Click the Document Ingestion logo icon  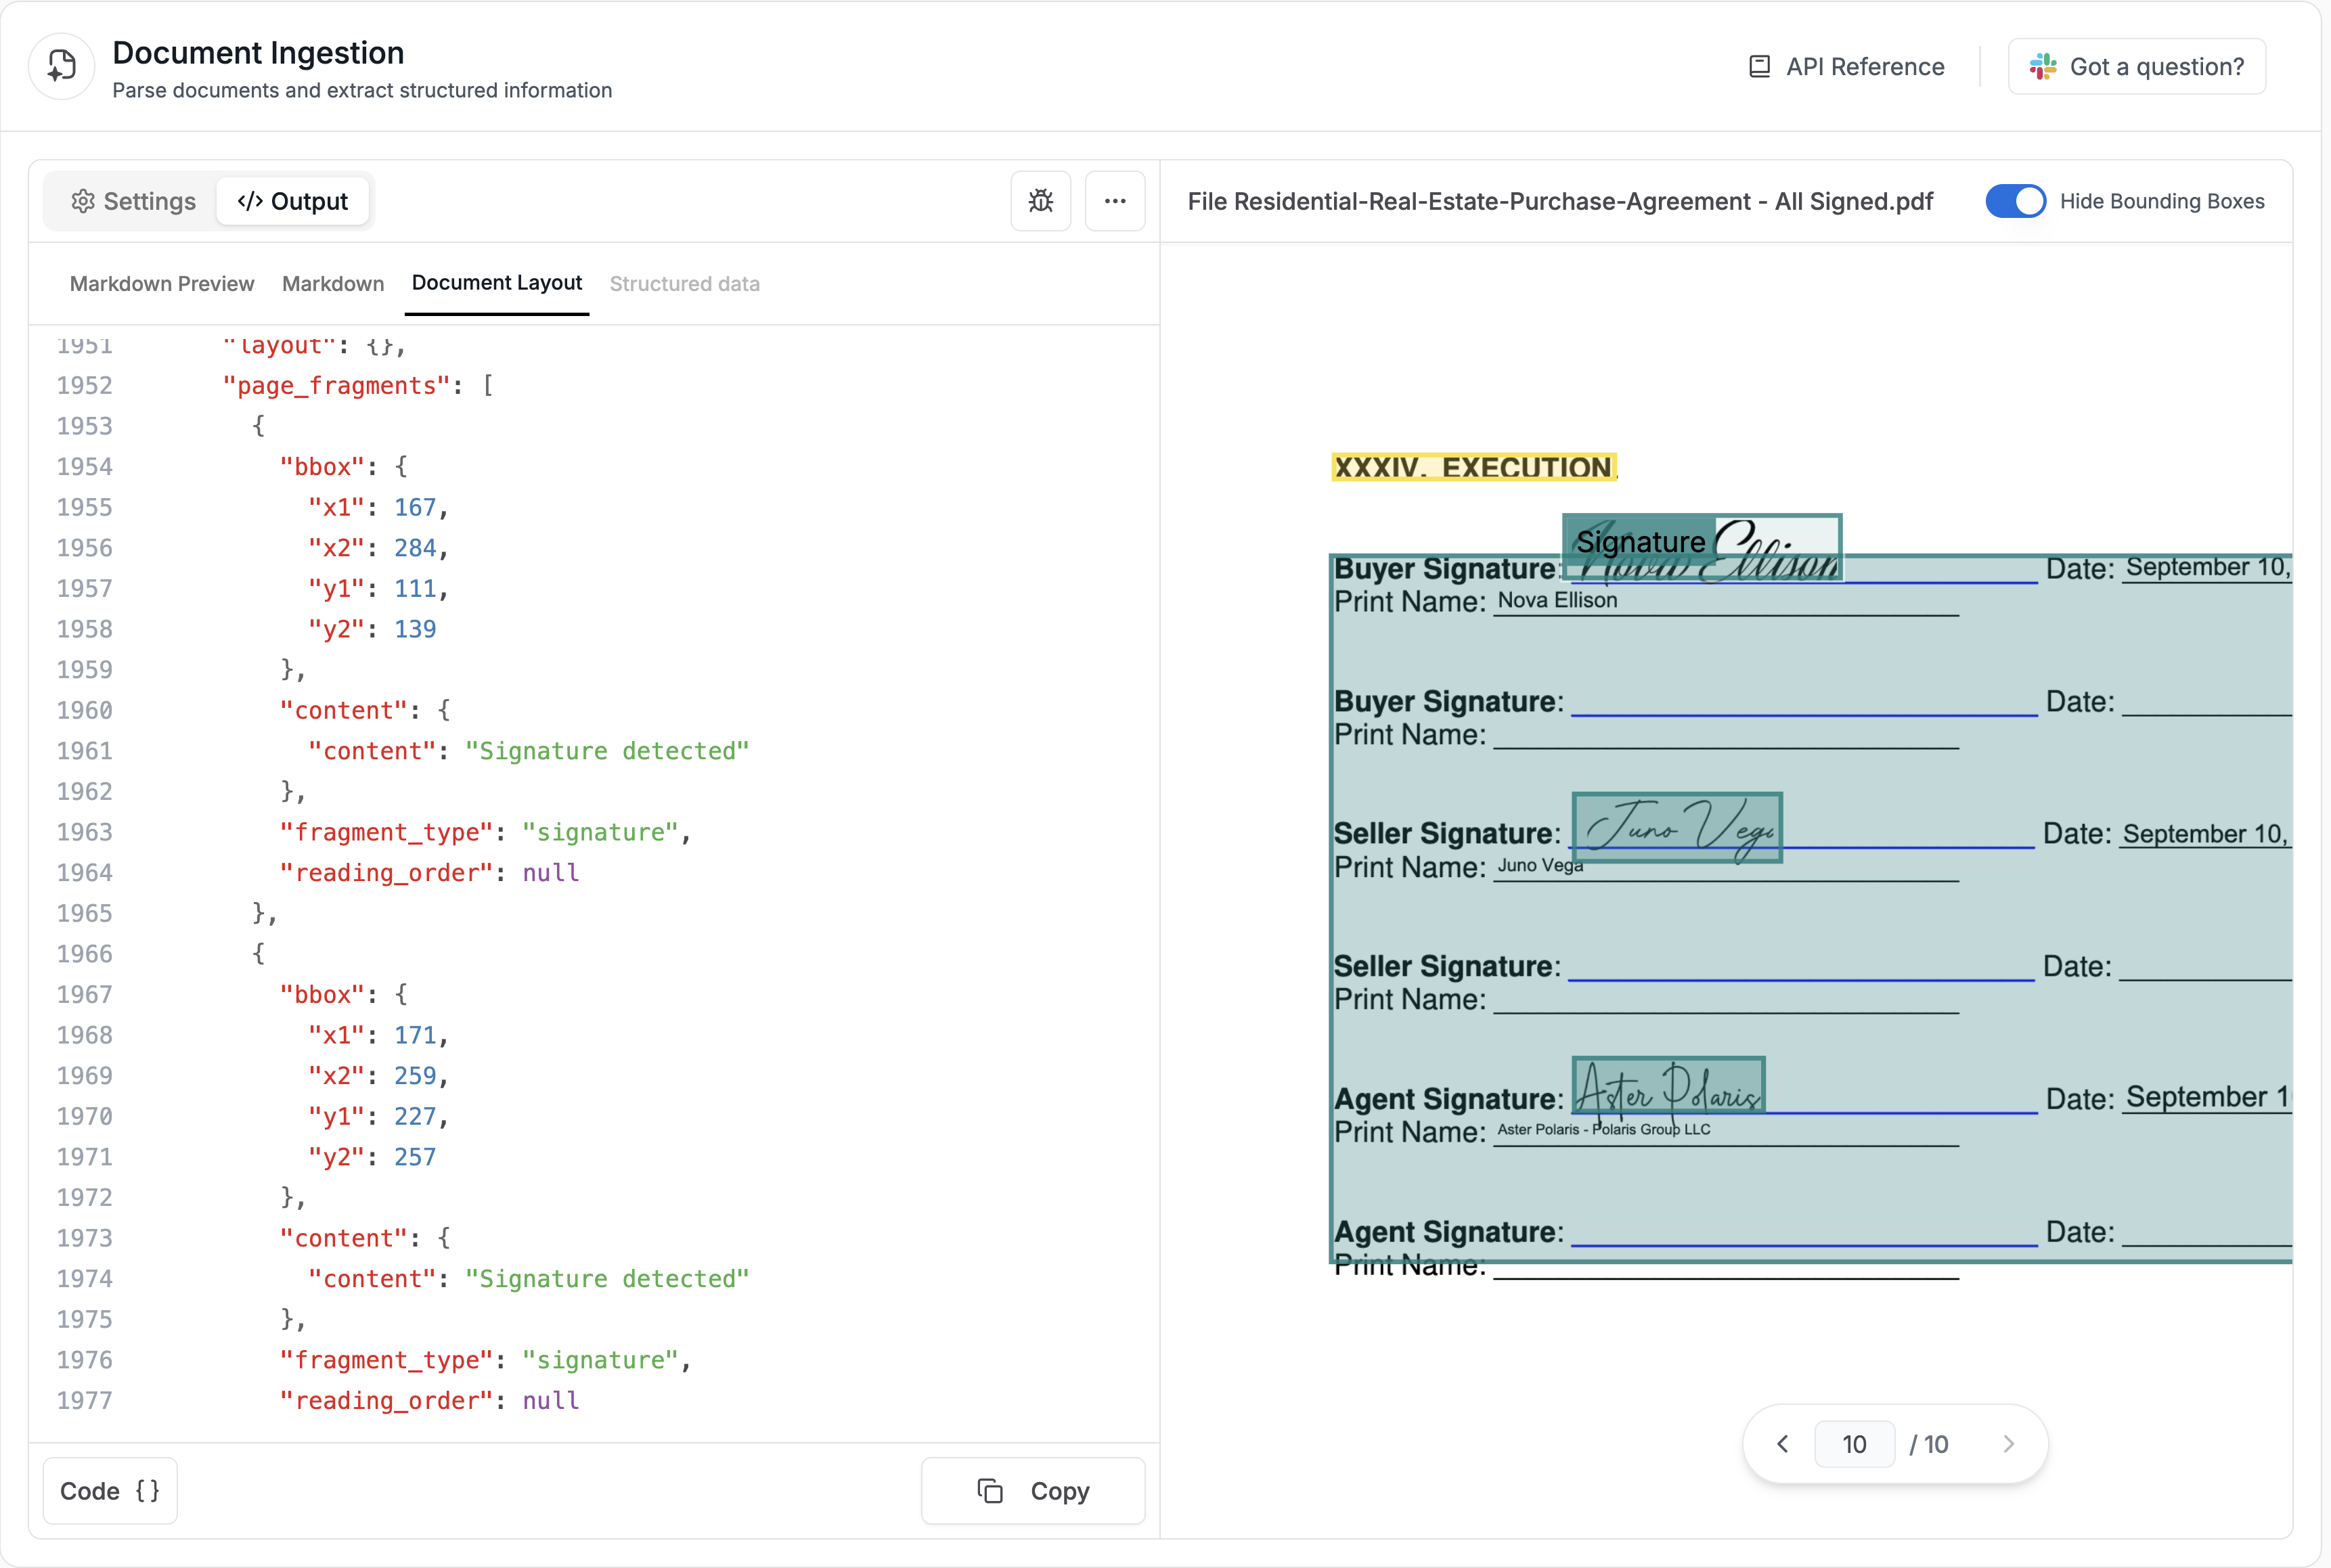point(62,67)
